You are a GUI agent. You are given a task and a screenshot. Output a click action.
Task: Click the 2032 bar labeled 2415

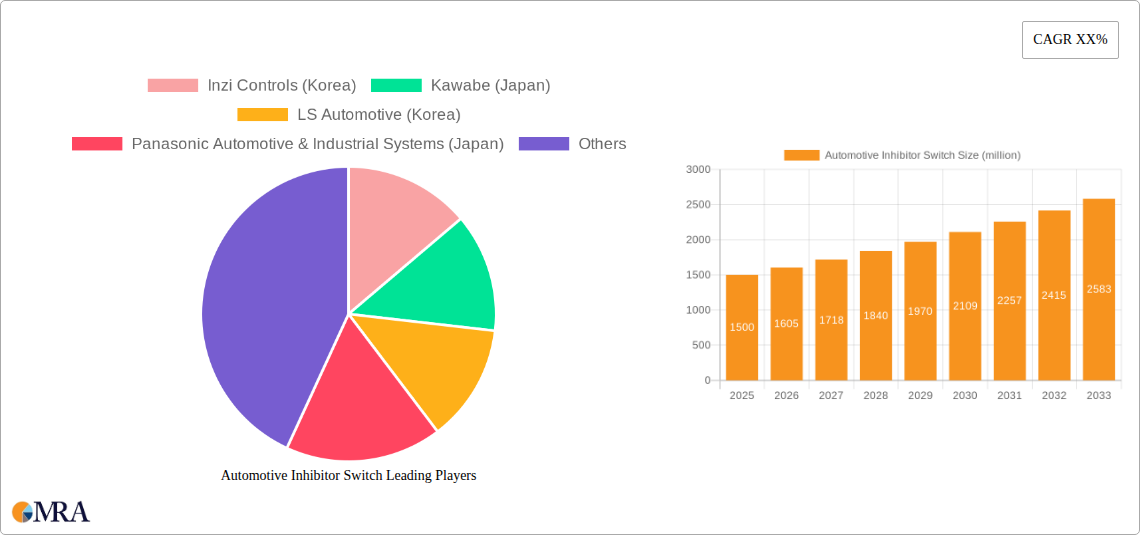(1054, 295)
